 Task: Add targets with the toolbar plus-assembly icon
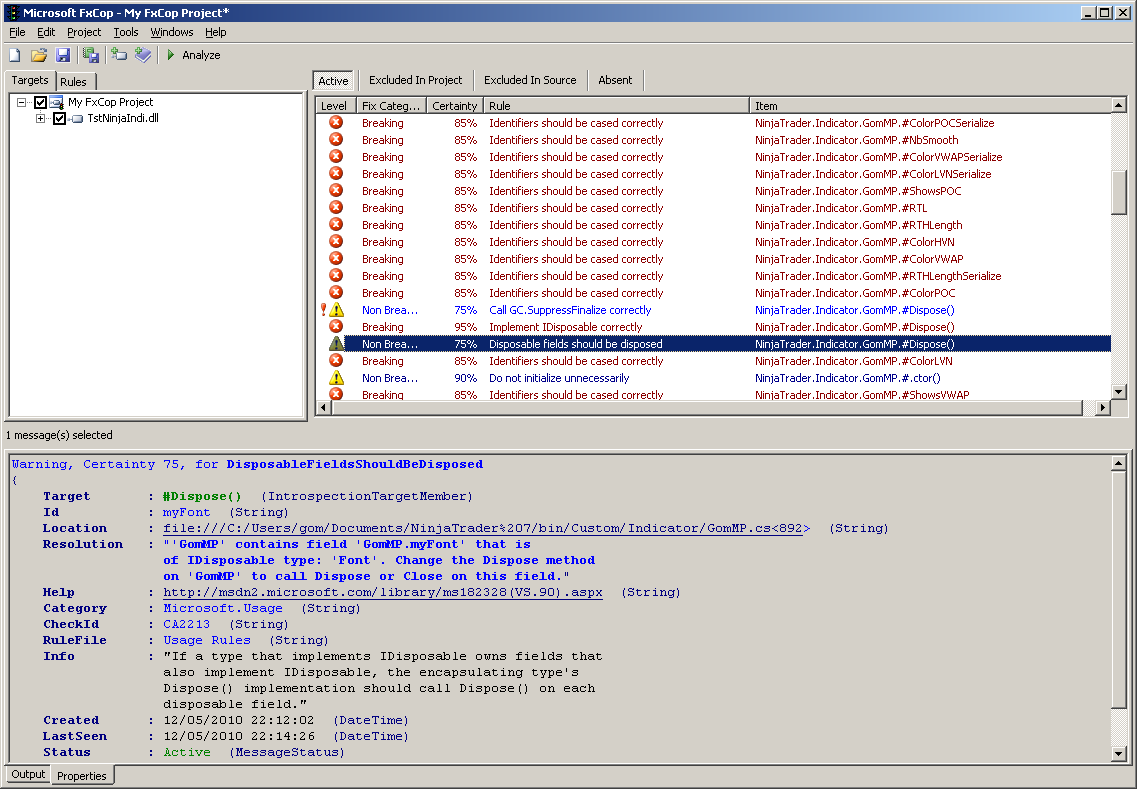(x=119, y=55)
